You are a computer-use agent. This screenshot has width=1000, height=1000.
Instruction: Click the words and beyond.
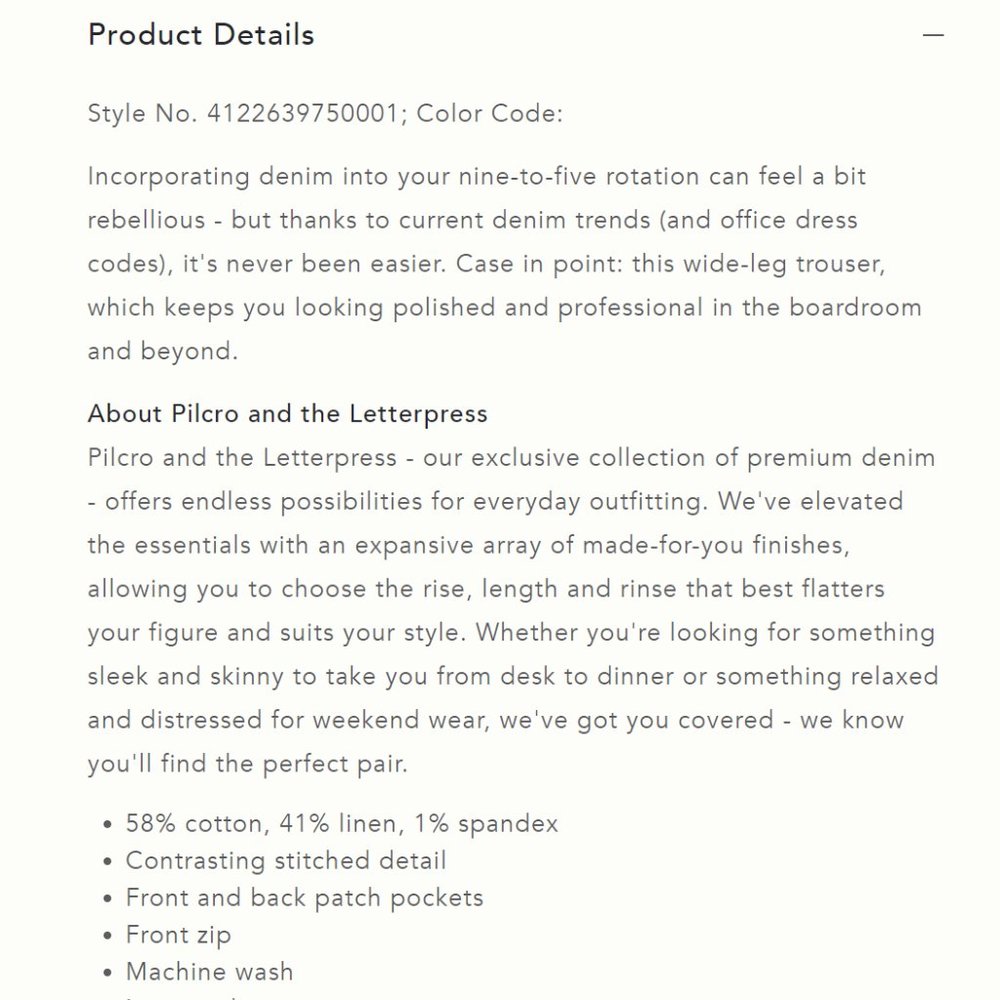click(163, 351)
